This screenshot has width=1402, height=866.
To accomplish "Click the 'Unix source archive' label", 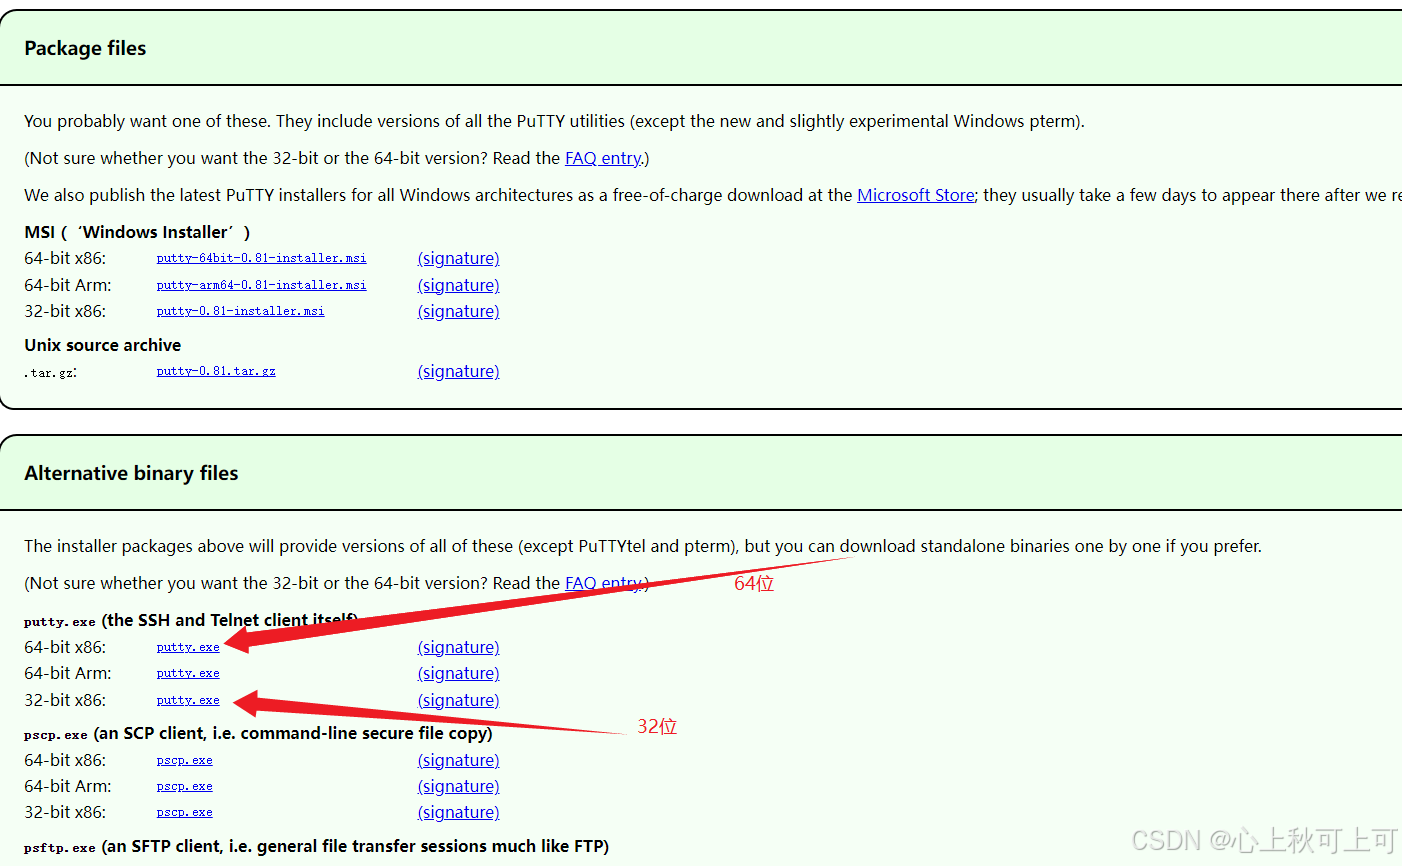I will [x=103, y=345].
